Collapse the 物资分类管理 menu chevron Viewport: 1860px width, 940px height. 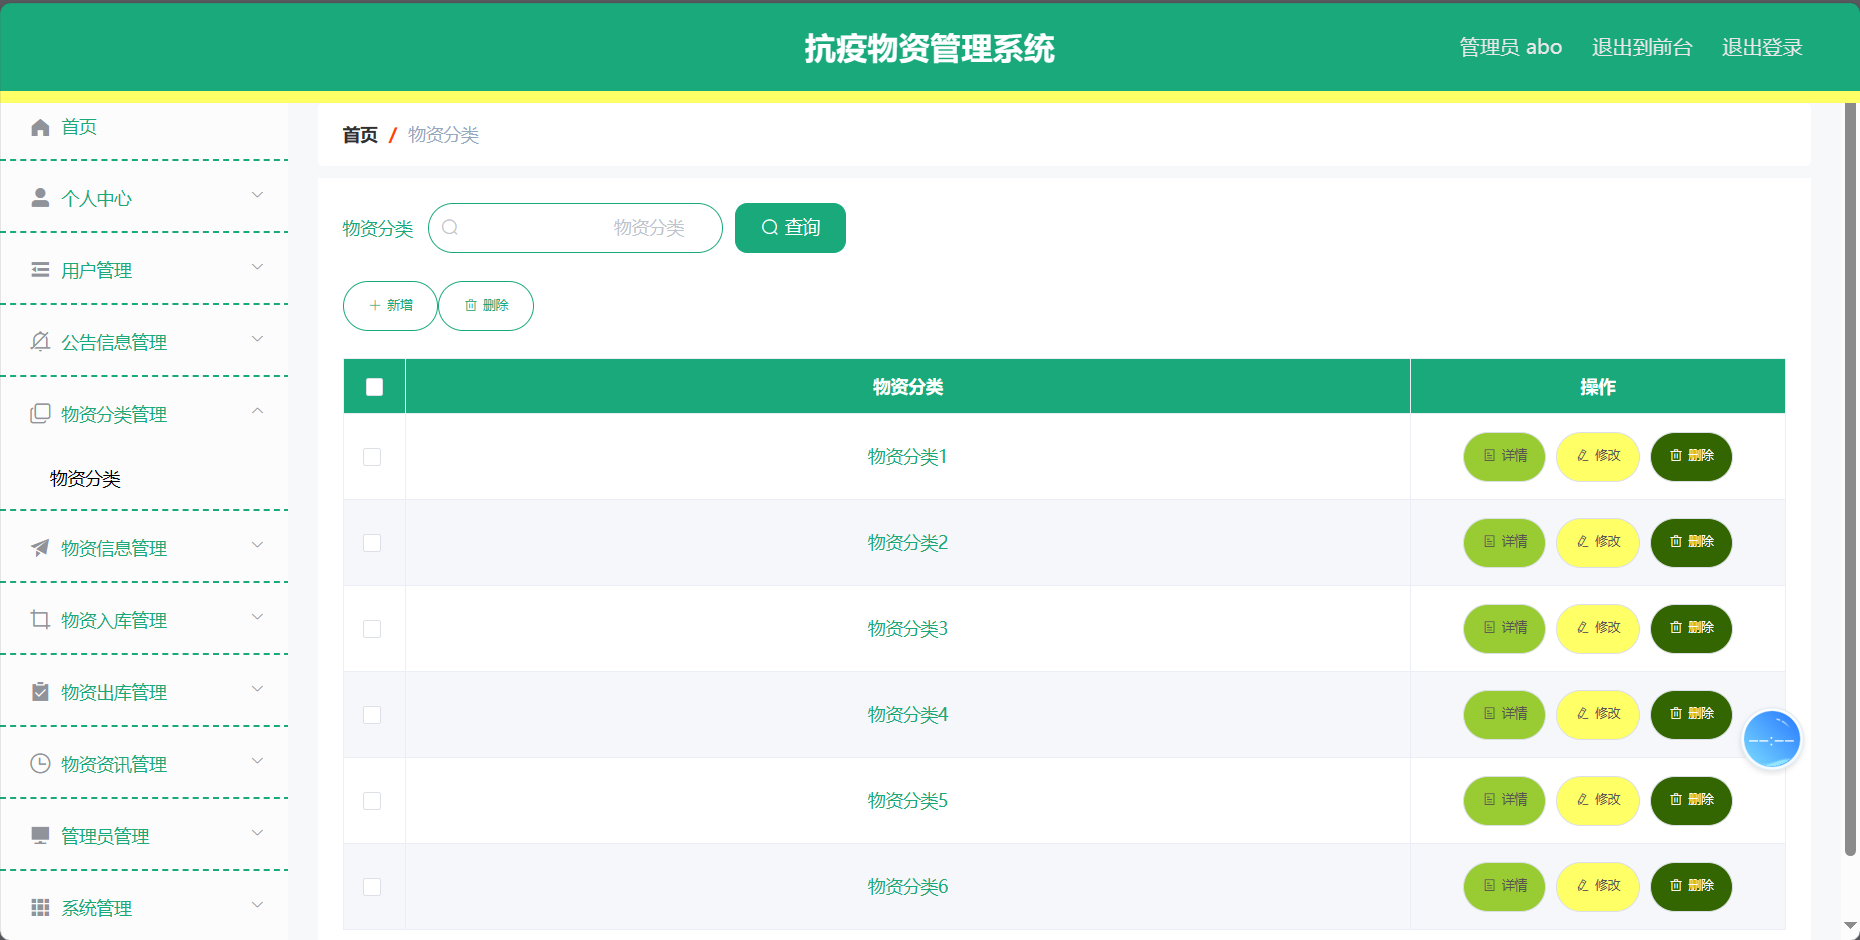(257, 411)
